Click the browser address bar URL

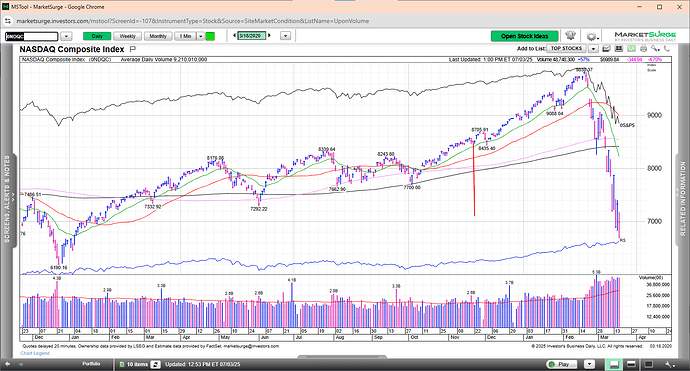click(193, 21)
